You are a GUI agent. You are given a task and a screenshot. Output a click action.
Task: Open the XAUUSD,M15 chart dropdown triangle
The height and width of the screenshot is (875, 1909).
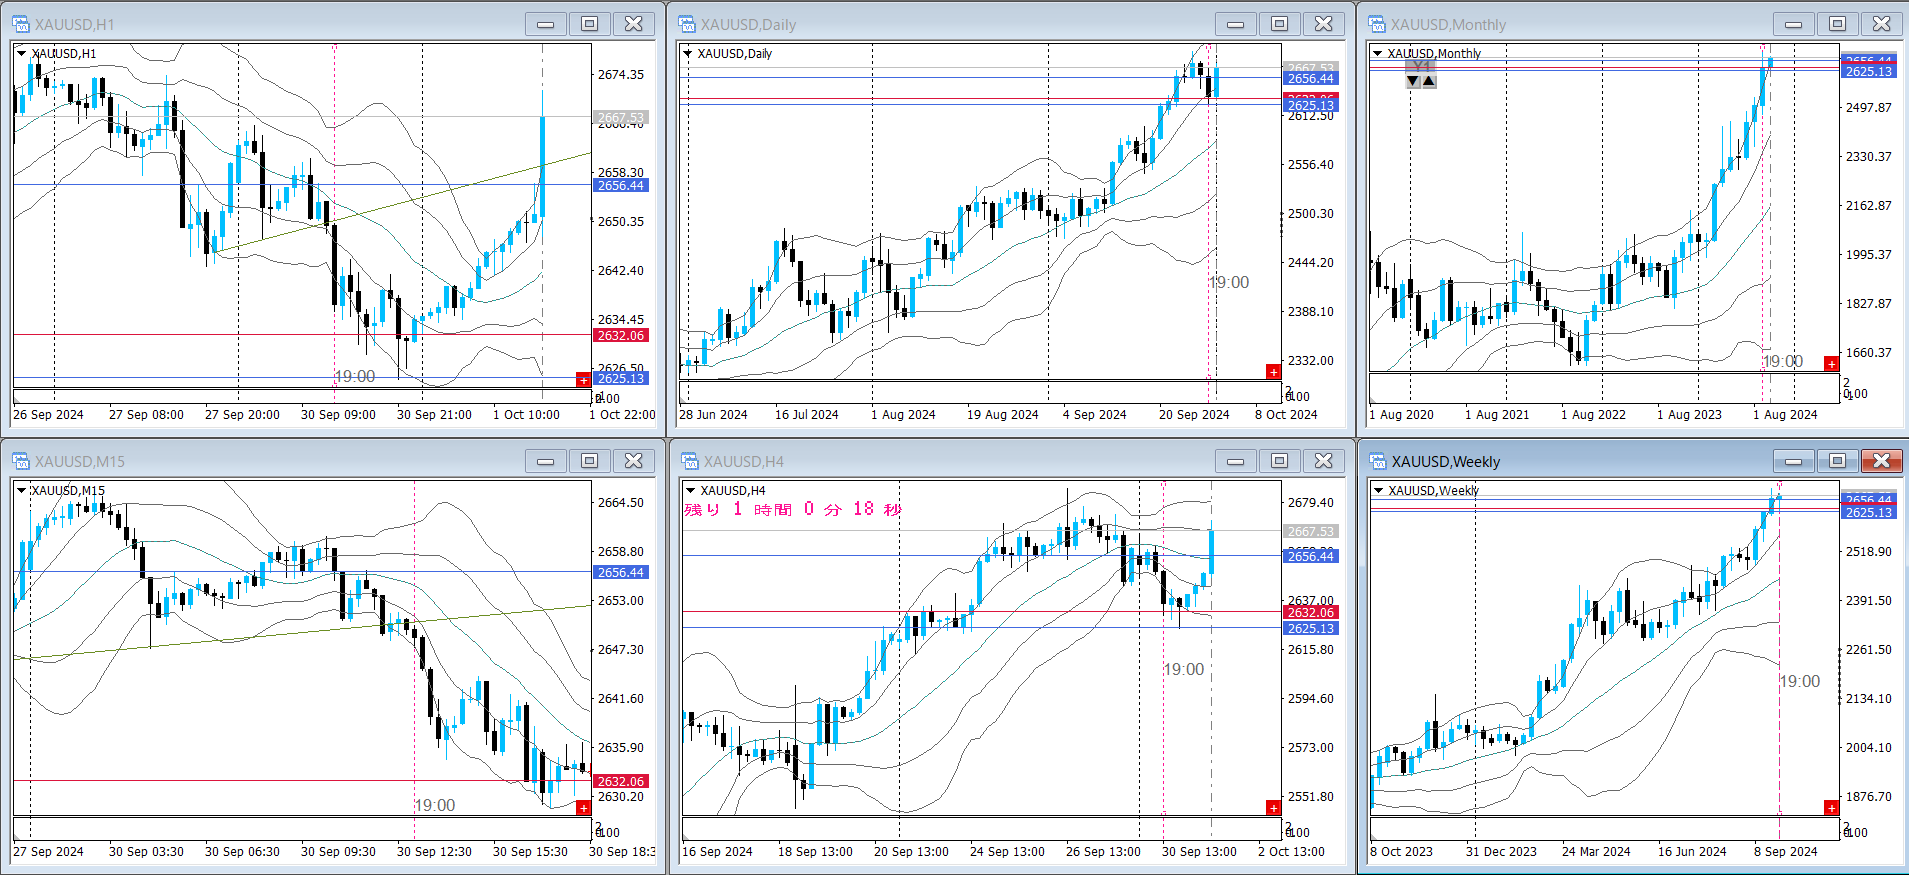[21, 491]
